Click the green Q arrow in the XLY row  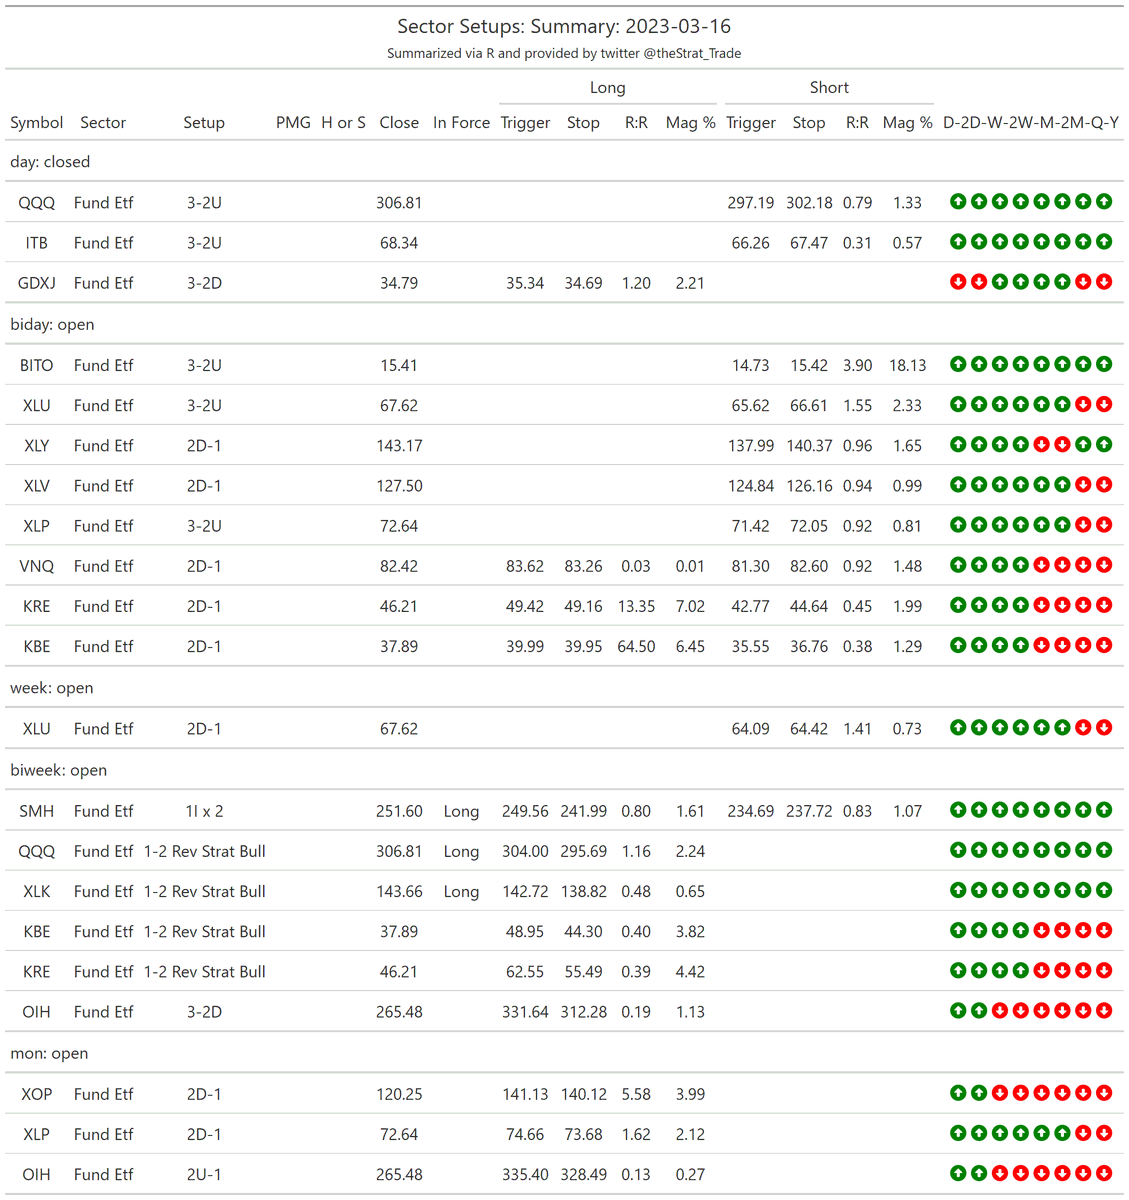(x=1083, y=444)
